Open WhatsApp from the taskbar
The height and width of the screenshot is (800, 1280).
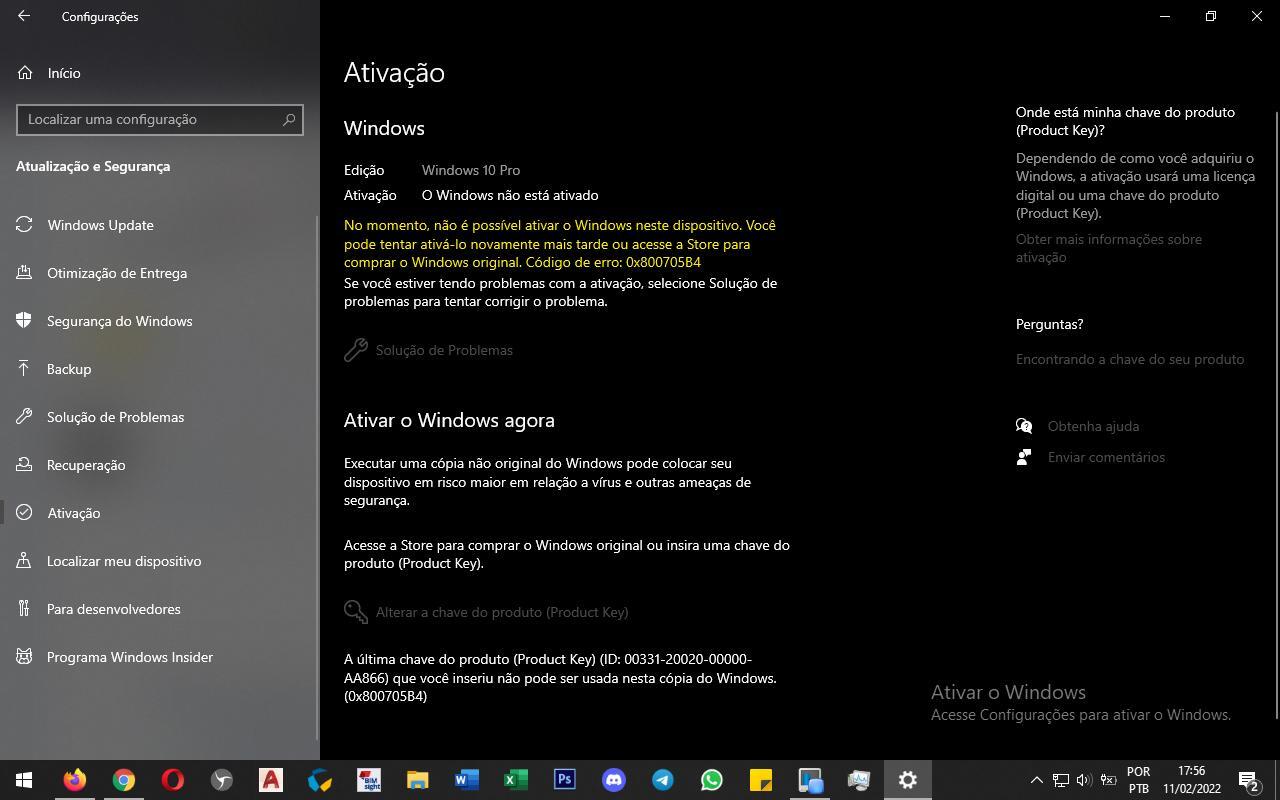[x=711, y=780]
